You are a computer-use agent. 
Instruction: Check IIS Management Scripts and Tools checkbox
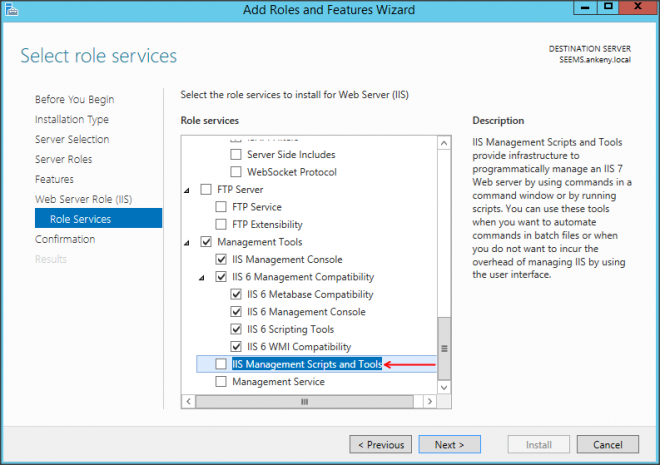click(x=222, y=365)
